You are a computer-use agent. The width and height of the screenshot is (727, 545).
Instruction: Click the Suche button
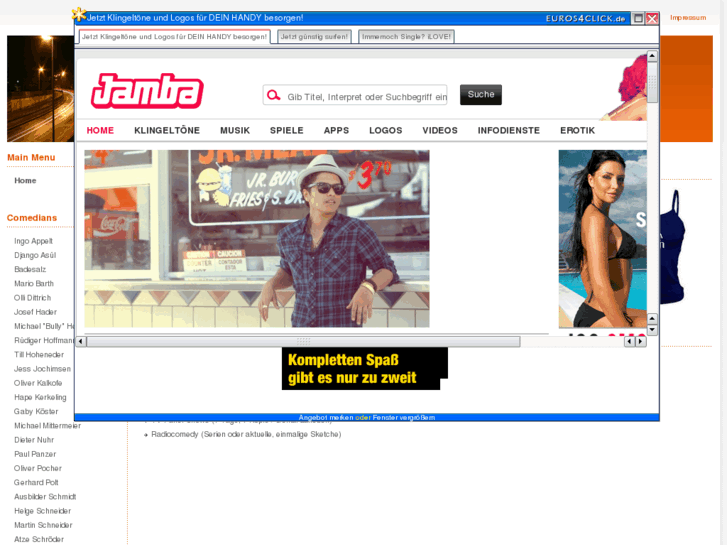(481, 95)
